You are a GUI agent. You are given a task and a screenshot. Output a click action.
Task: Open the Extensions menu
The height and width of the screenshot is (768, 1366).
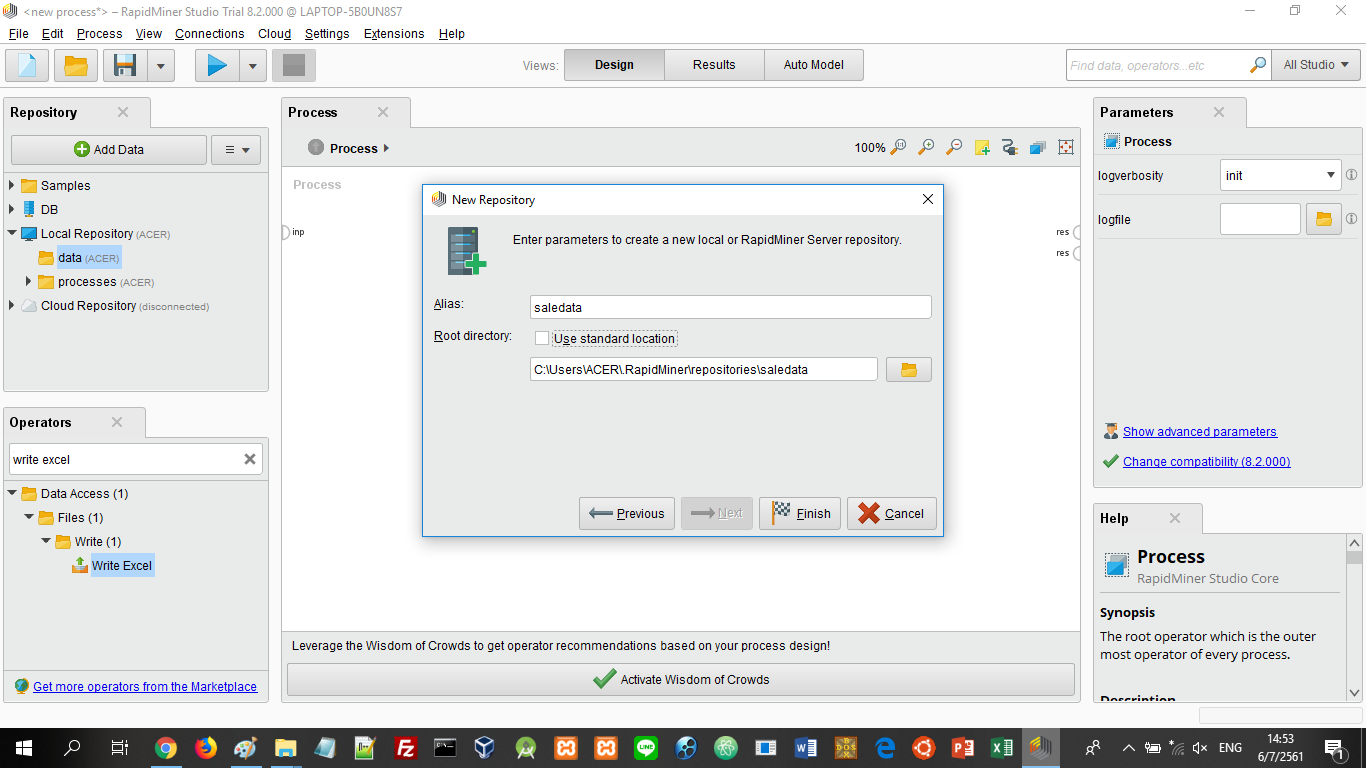pos(393,33)
